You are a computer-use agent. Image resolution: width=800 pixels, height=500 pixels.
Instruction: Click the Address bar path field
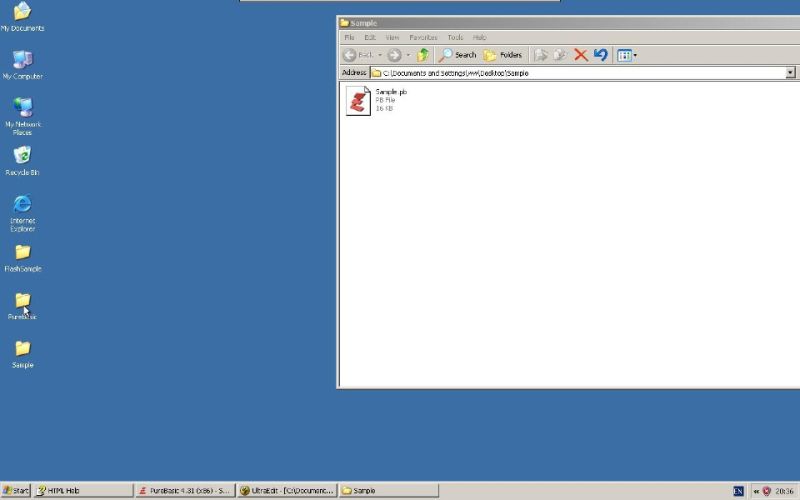(578, 73)
